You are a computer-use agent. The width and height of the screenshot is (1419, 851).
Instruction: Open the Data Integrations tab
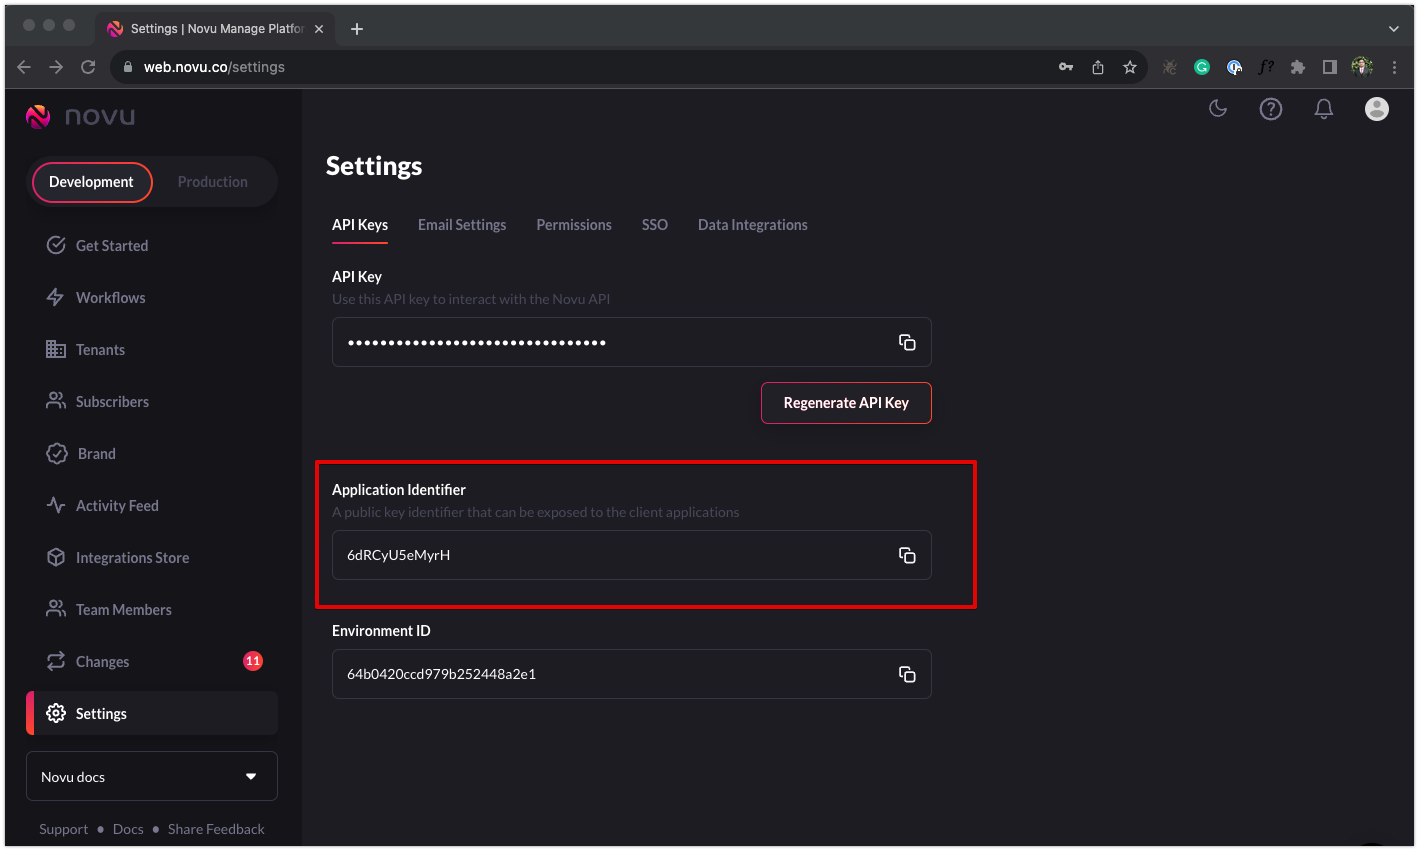tap(753, 225)
